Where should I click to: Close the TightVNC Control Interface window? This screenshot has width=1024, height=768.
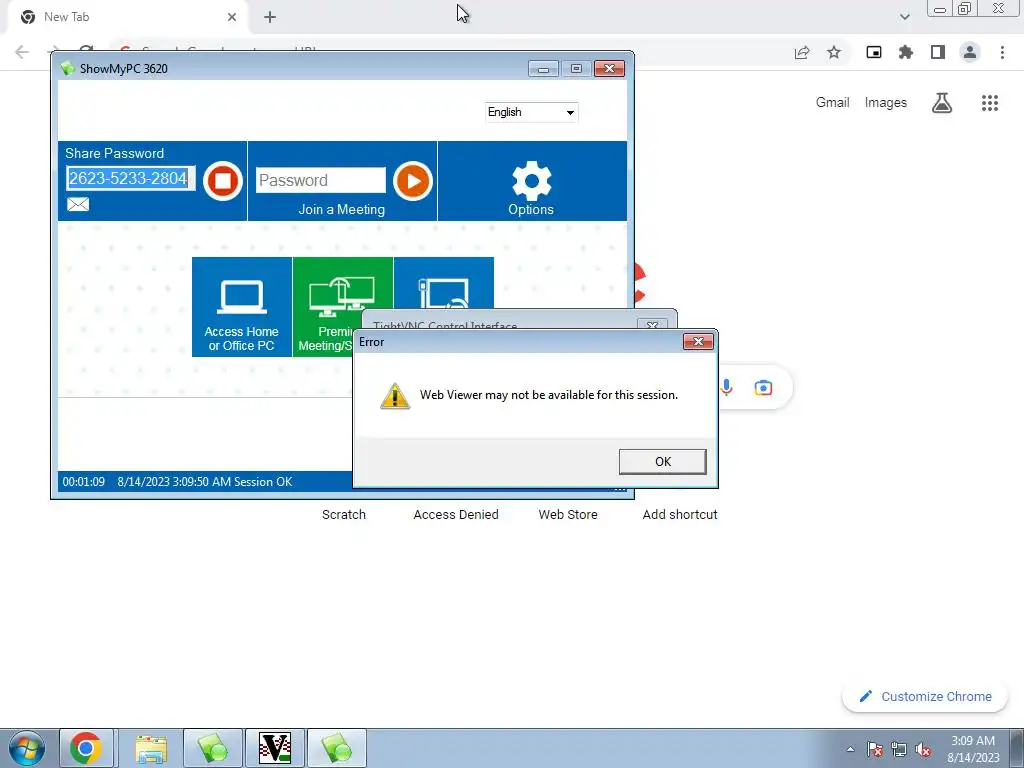tap(652, 325)
